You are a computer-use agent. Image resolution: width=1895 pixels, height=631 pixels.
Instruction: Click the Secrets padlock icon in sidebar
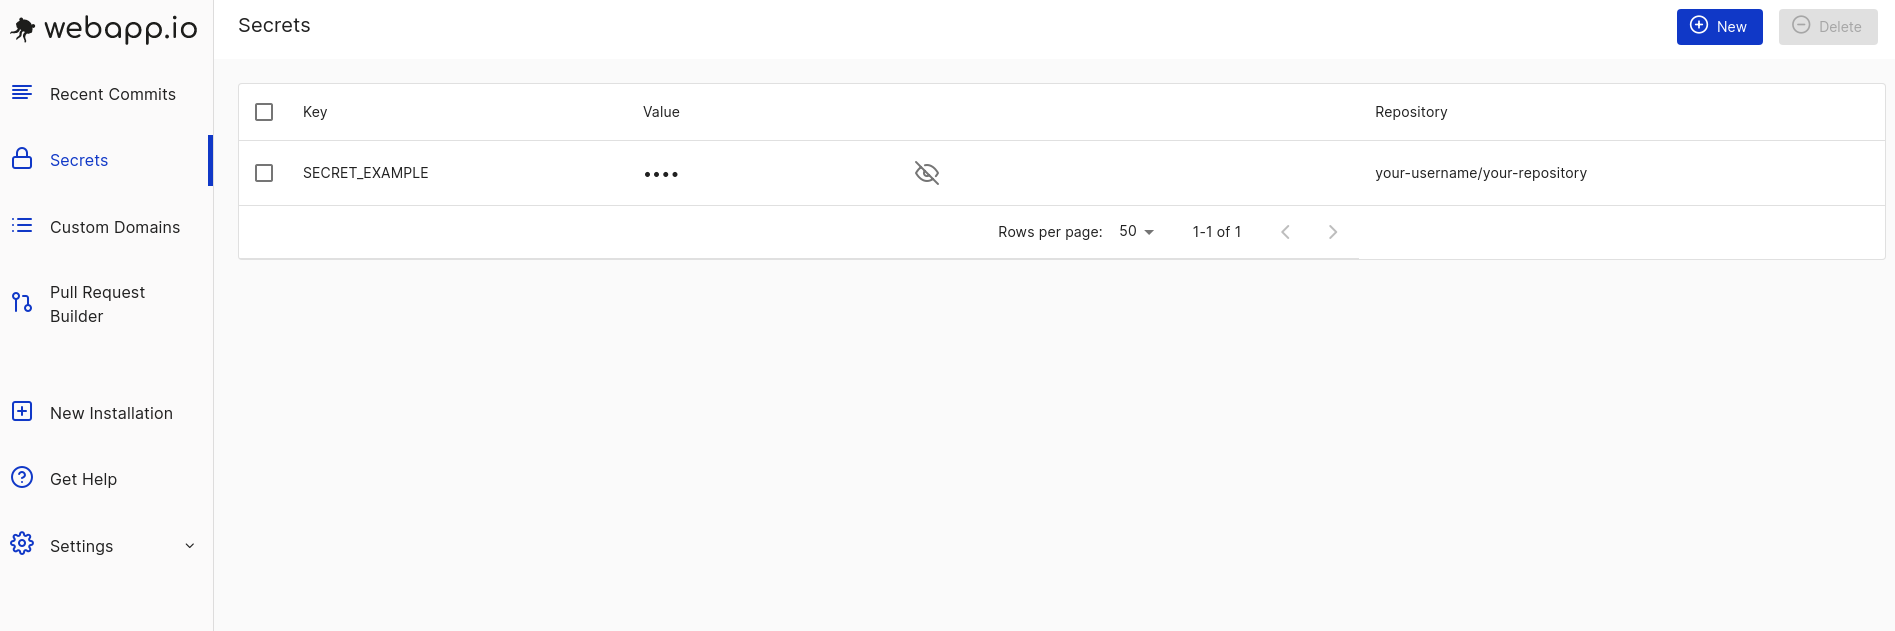pyautogui.click(x=21, y=158)
